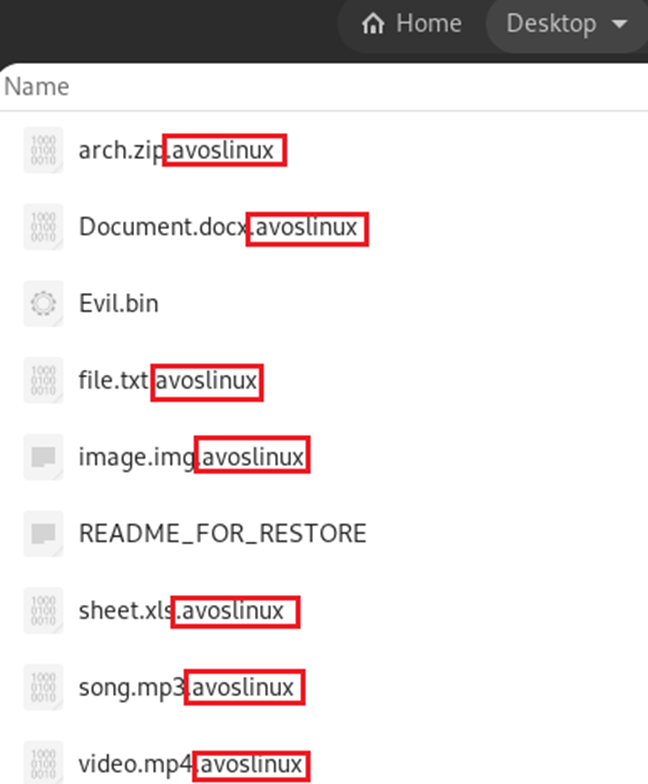The width and height of the screenshot is (648, 784).
Task: Select the song.mp3.avoslinux filename
Action: click(x=188, y=687)
